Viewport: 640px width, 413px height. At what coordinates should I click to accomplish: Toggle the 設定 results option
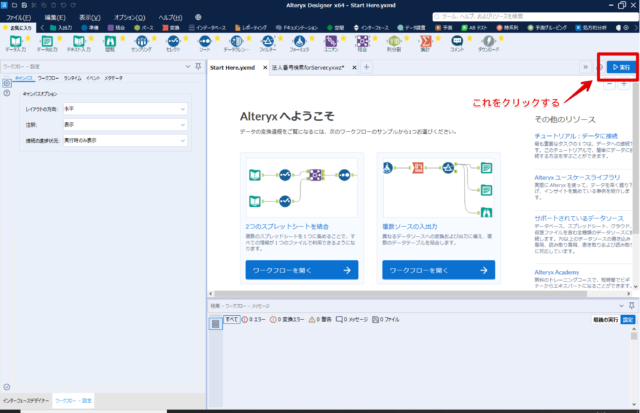pos(628,320)
